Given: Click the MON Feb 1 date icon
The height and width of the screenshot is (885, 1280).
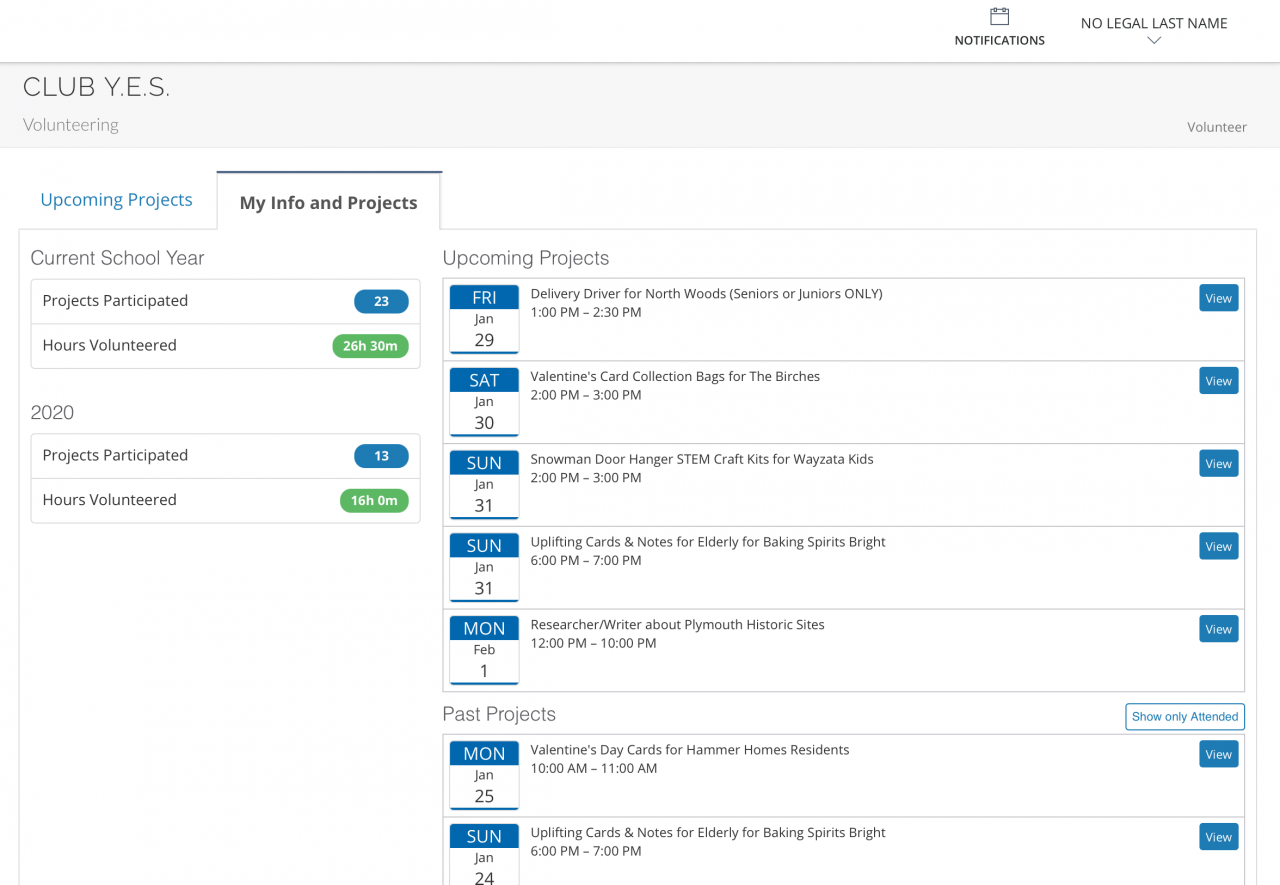Looking at the screenshot, I should pyautogui.click(x=484, y=650).
